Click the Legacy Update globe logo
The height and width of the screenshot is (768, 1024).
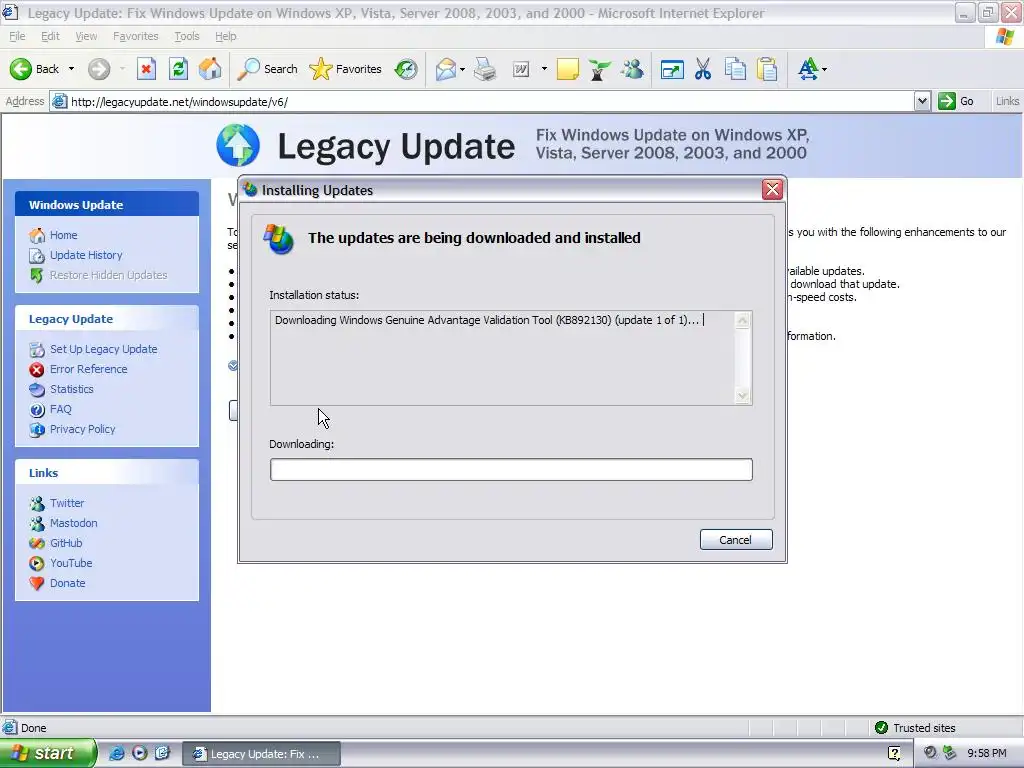[238, 145]
